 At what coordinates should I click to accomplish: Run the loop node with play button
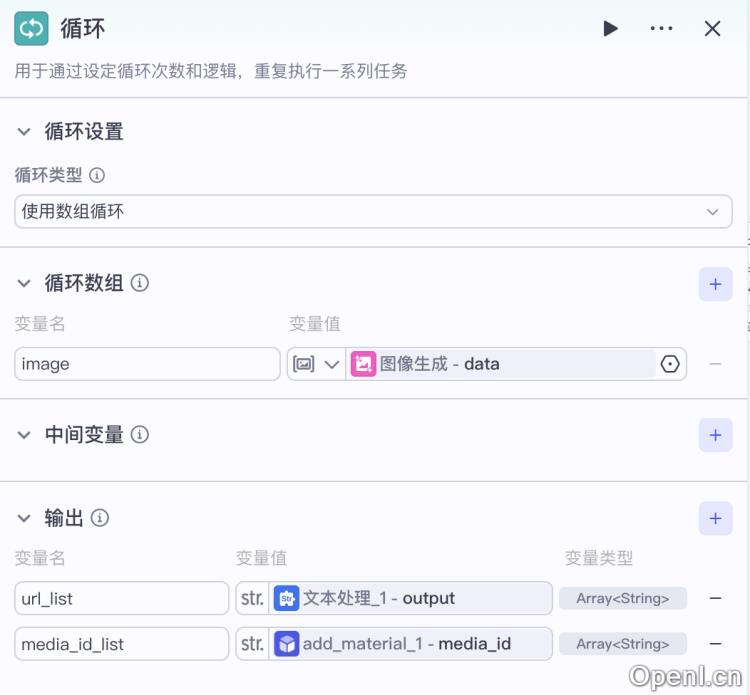(610, 29)
